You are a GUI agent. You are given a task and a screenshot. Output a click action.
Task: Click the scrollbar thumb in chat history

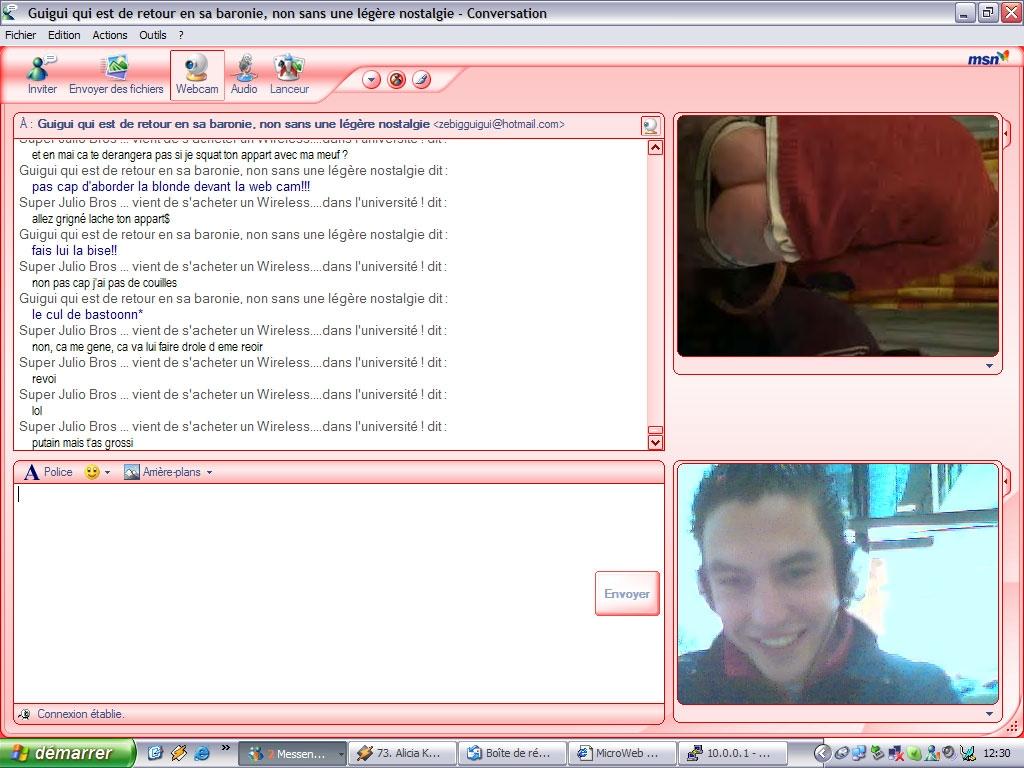655,430
